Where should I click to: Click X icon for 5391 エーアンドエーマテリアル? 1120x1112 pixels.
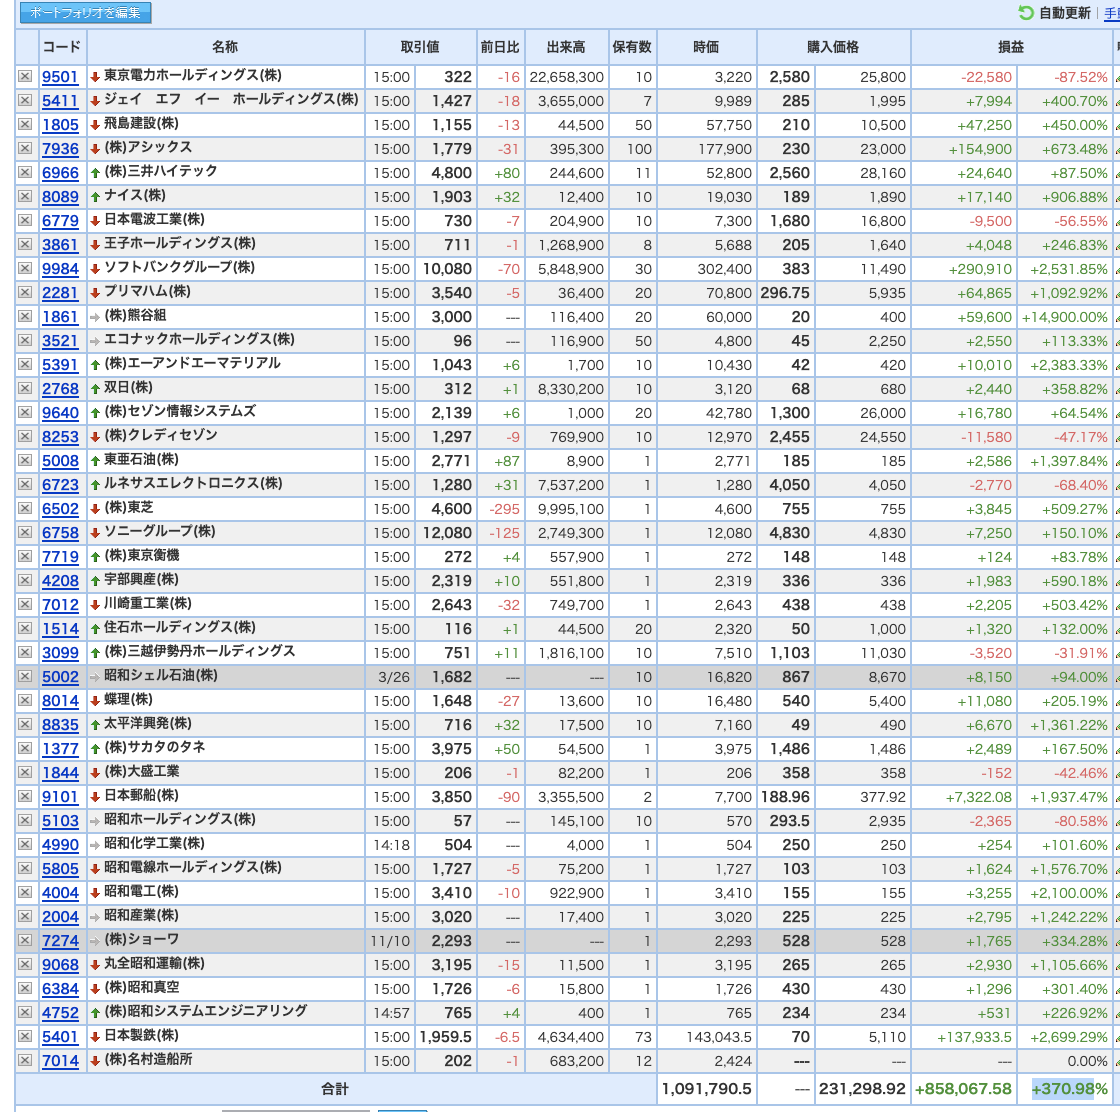(25, 364)
